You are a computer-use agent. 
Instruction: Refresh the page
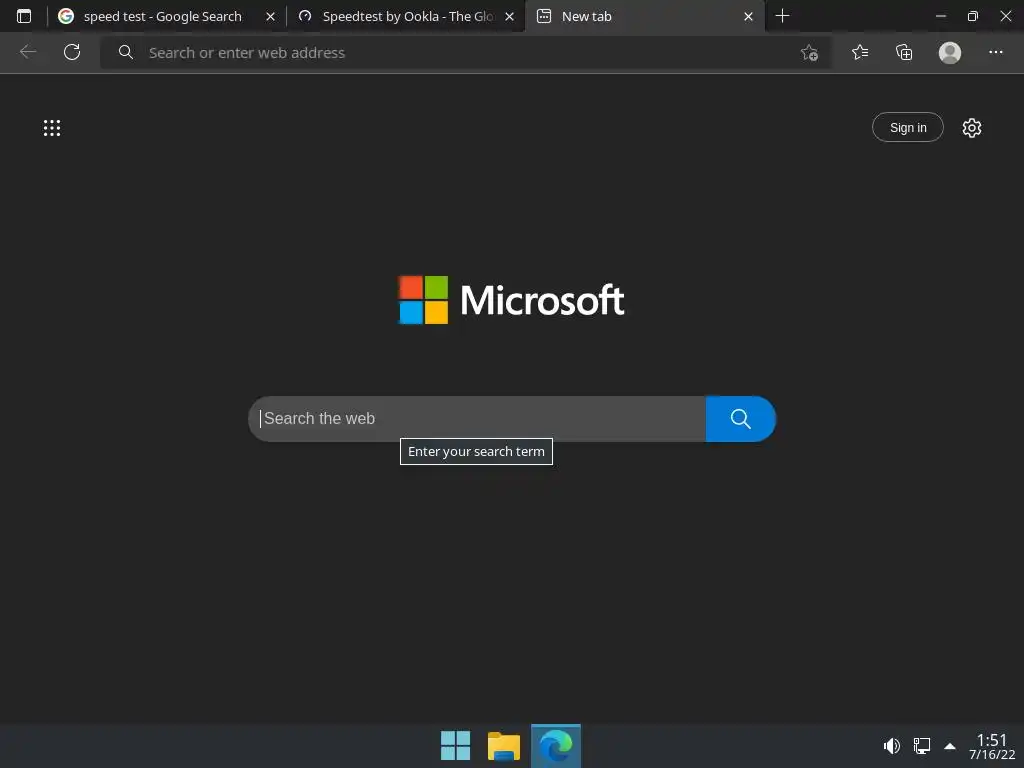72,52
